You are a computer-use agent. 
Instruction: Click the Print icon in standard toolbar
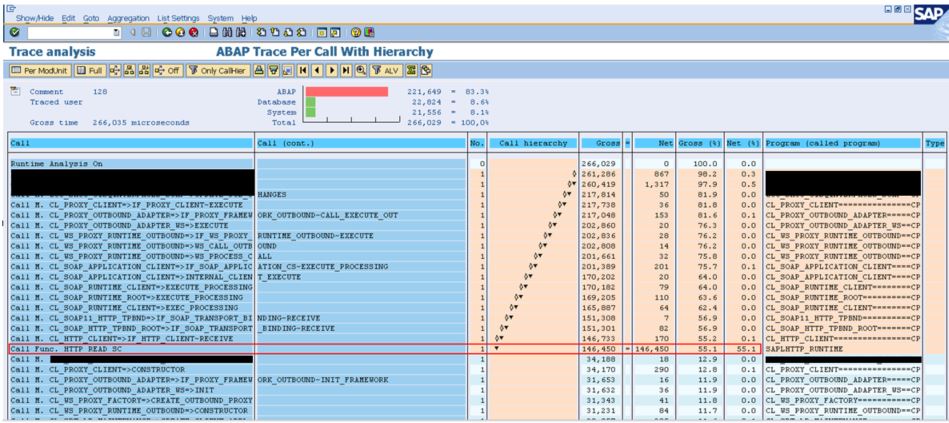click(214, 32)
